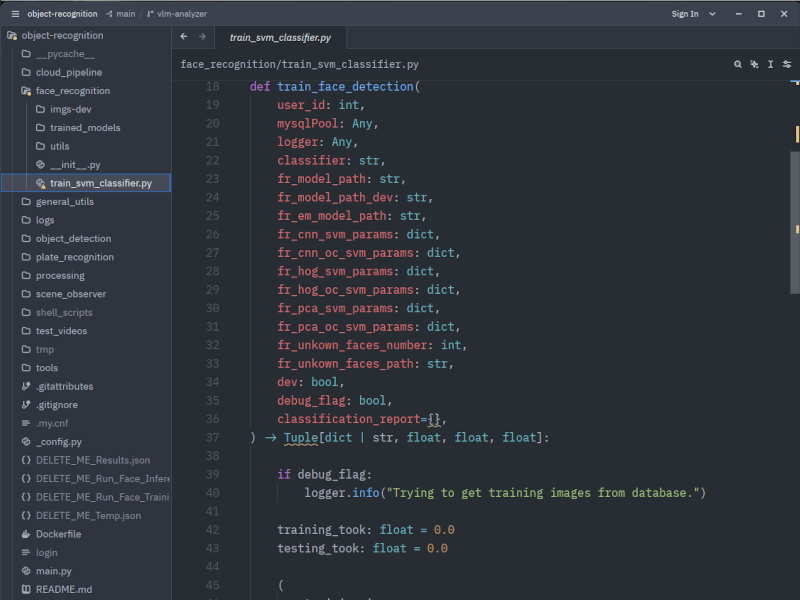Image resolution: width=800 pixels, height=600 pixels.
Task: Open DELETE_ME_Run_Face_Infere json file
Action: point(86,479)
